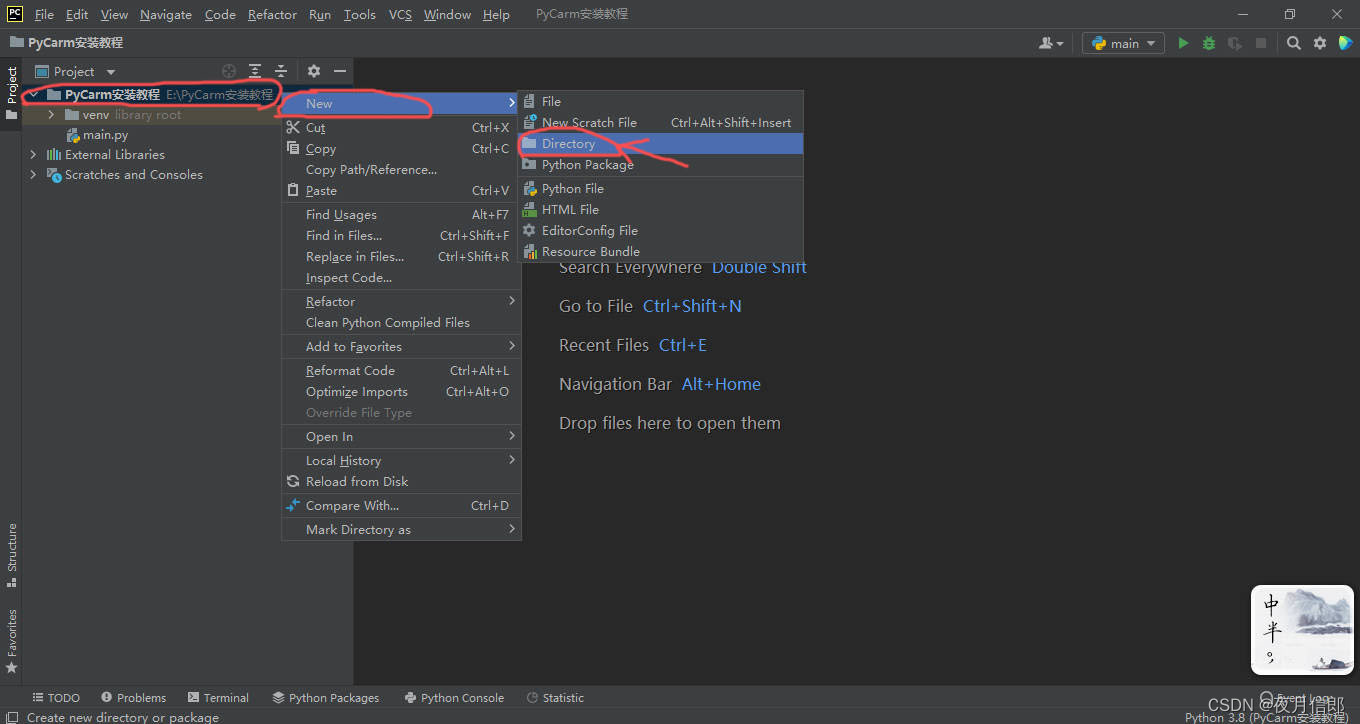Open the Refactor menu

[x=272, y=14]
